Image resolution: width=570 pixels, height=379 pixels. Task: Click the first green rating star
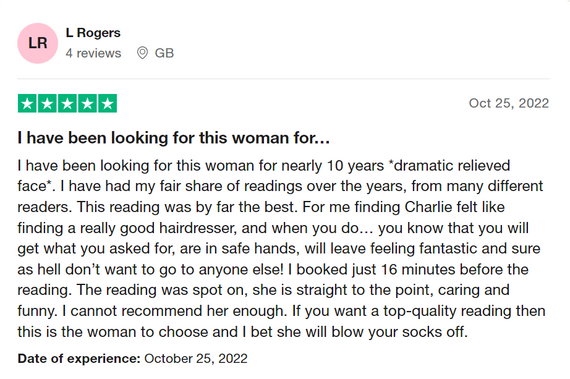pos(27,104)
